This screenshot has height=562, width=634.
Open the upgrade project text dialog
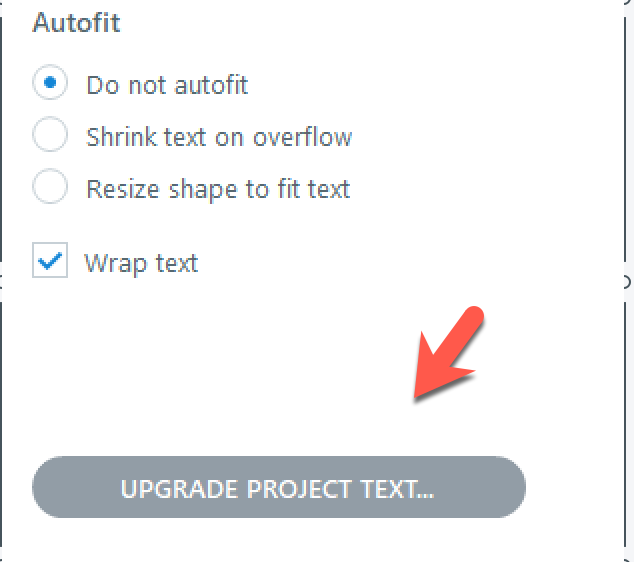pos(279,488)
